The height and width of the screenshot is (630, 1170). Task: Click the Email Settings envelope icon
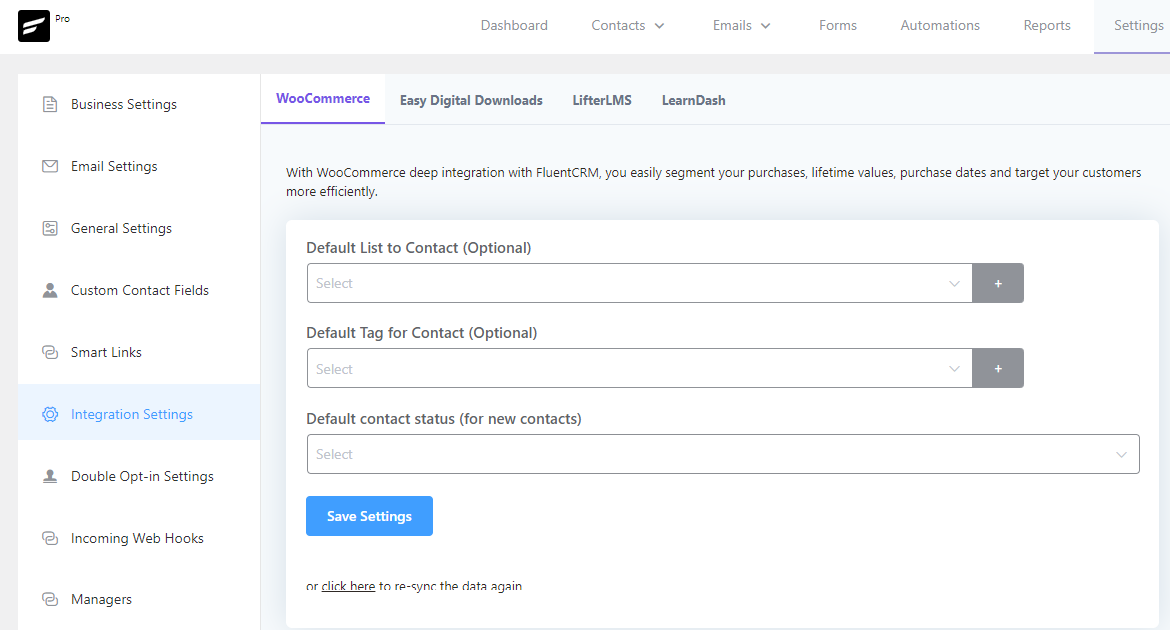click(x=50, y=166)
